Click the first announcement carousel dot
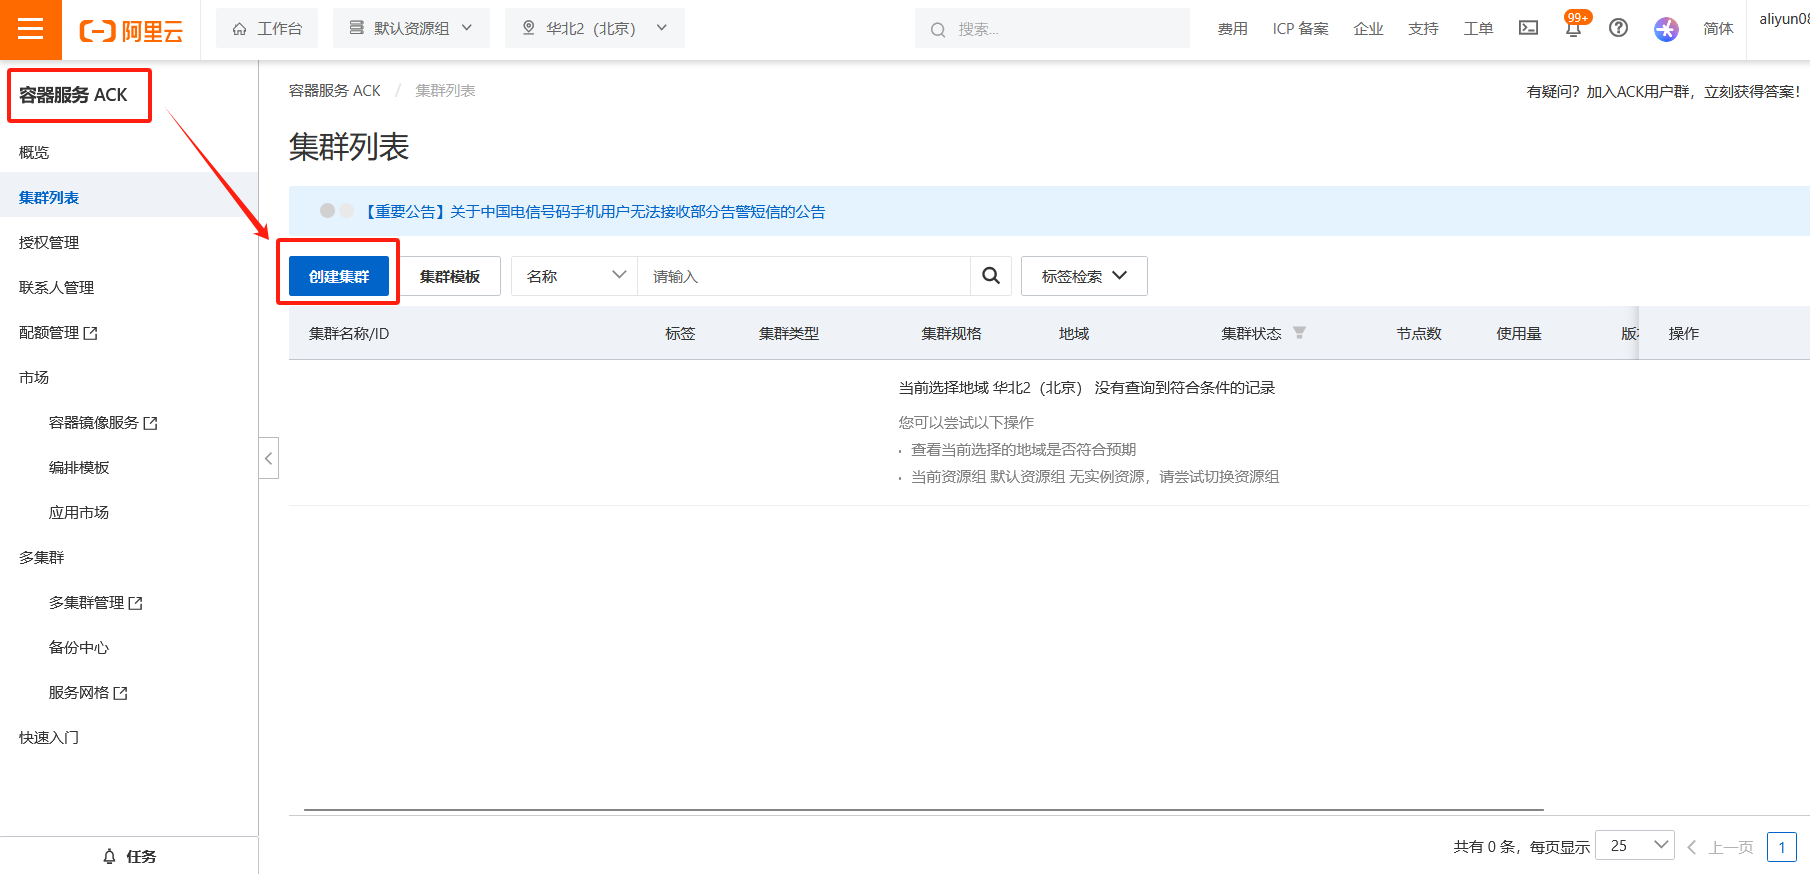 327,210
